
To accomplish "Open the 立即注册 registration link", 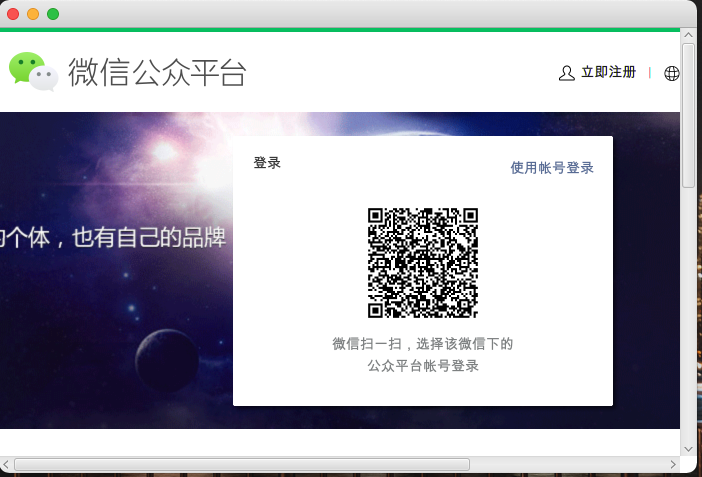I will (x=608, y=72).
